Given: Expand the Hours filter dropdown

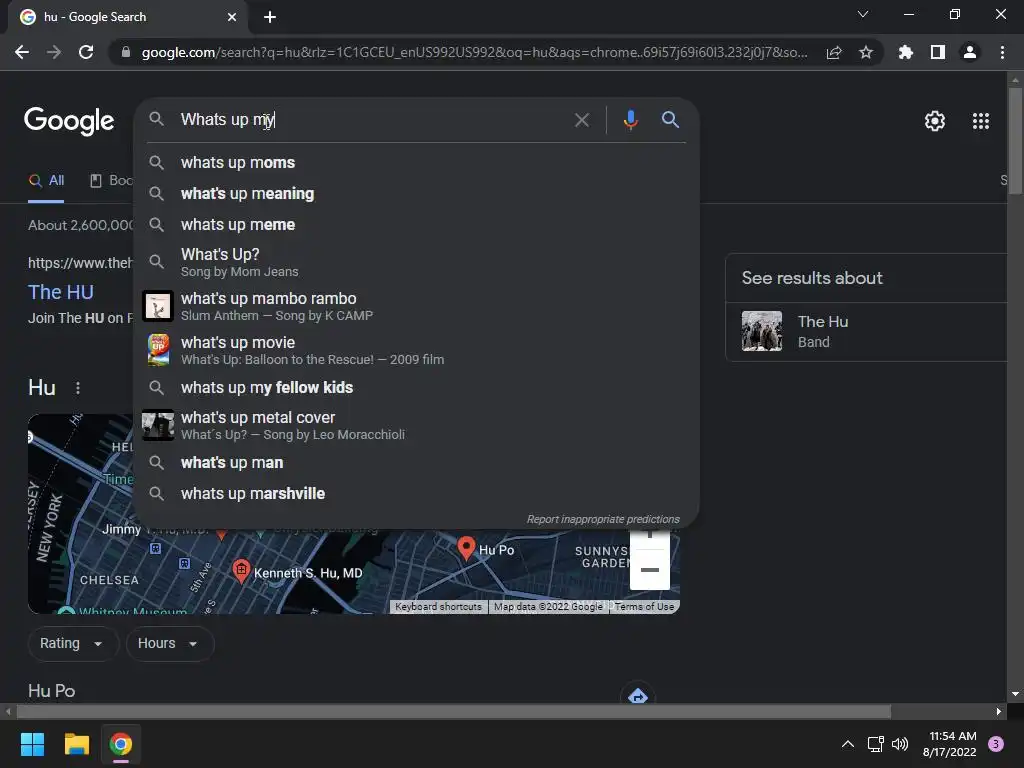Looking at the screenshot, I should tap(170, 644).
